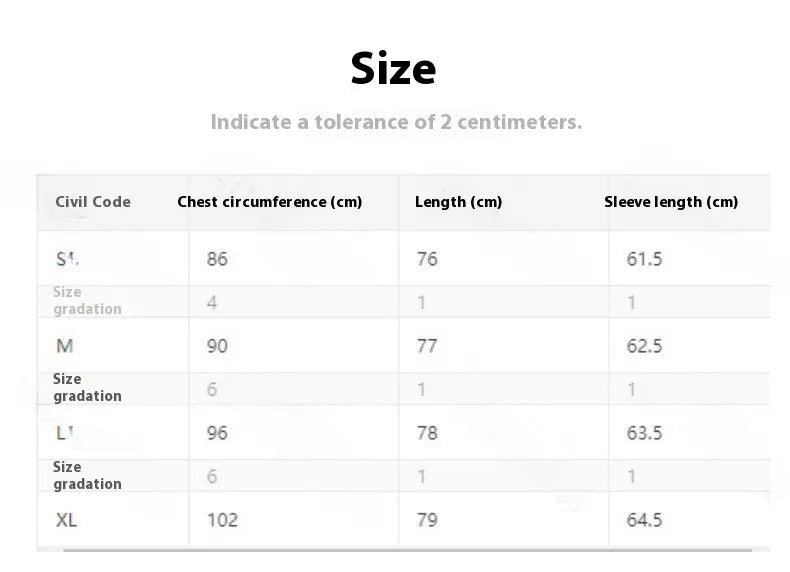790x572 pixels.
Task: Pick the length value 79 cell
Action: coord(427,520)
